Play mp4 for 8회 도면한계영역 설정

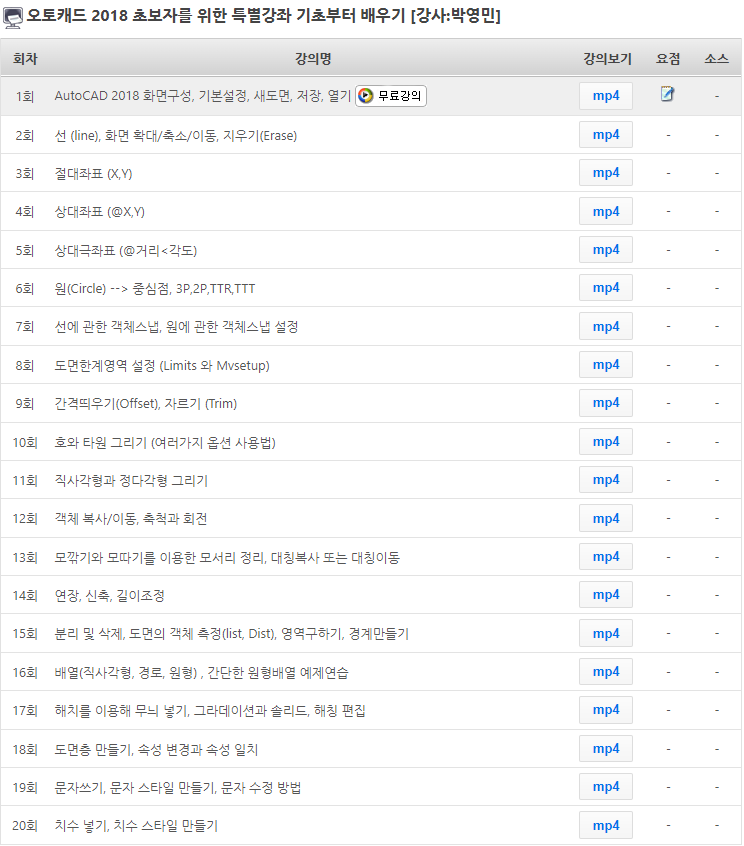[606, 365]
